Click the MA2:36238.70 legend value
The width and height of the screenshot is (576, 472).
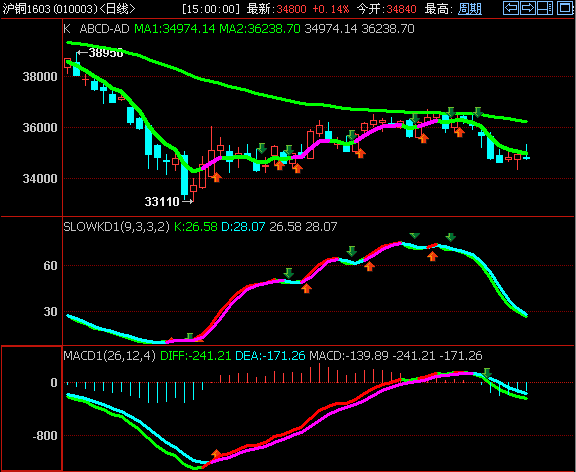pos(260,29)
